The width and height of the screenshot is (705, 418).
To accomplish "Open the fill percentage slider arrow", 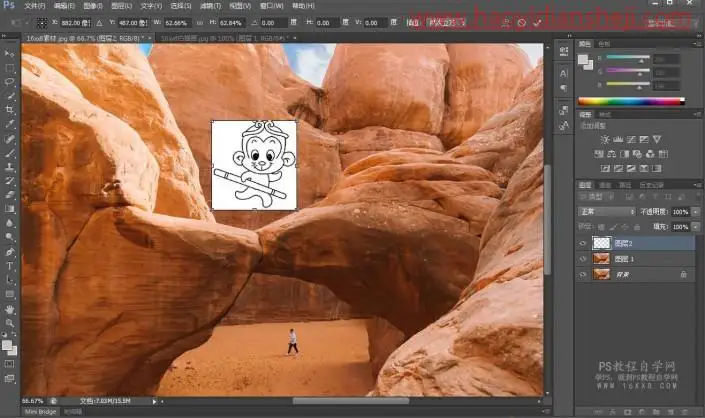I will (696, 227).
